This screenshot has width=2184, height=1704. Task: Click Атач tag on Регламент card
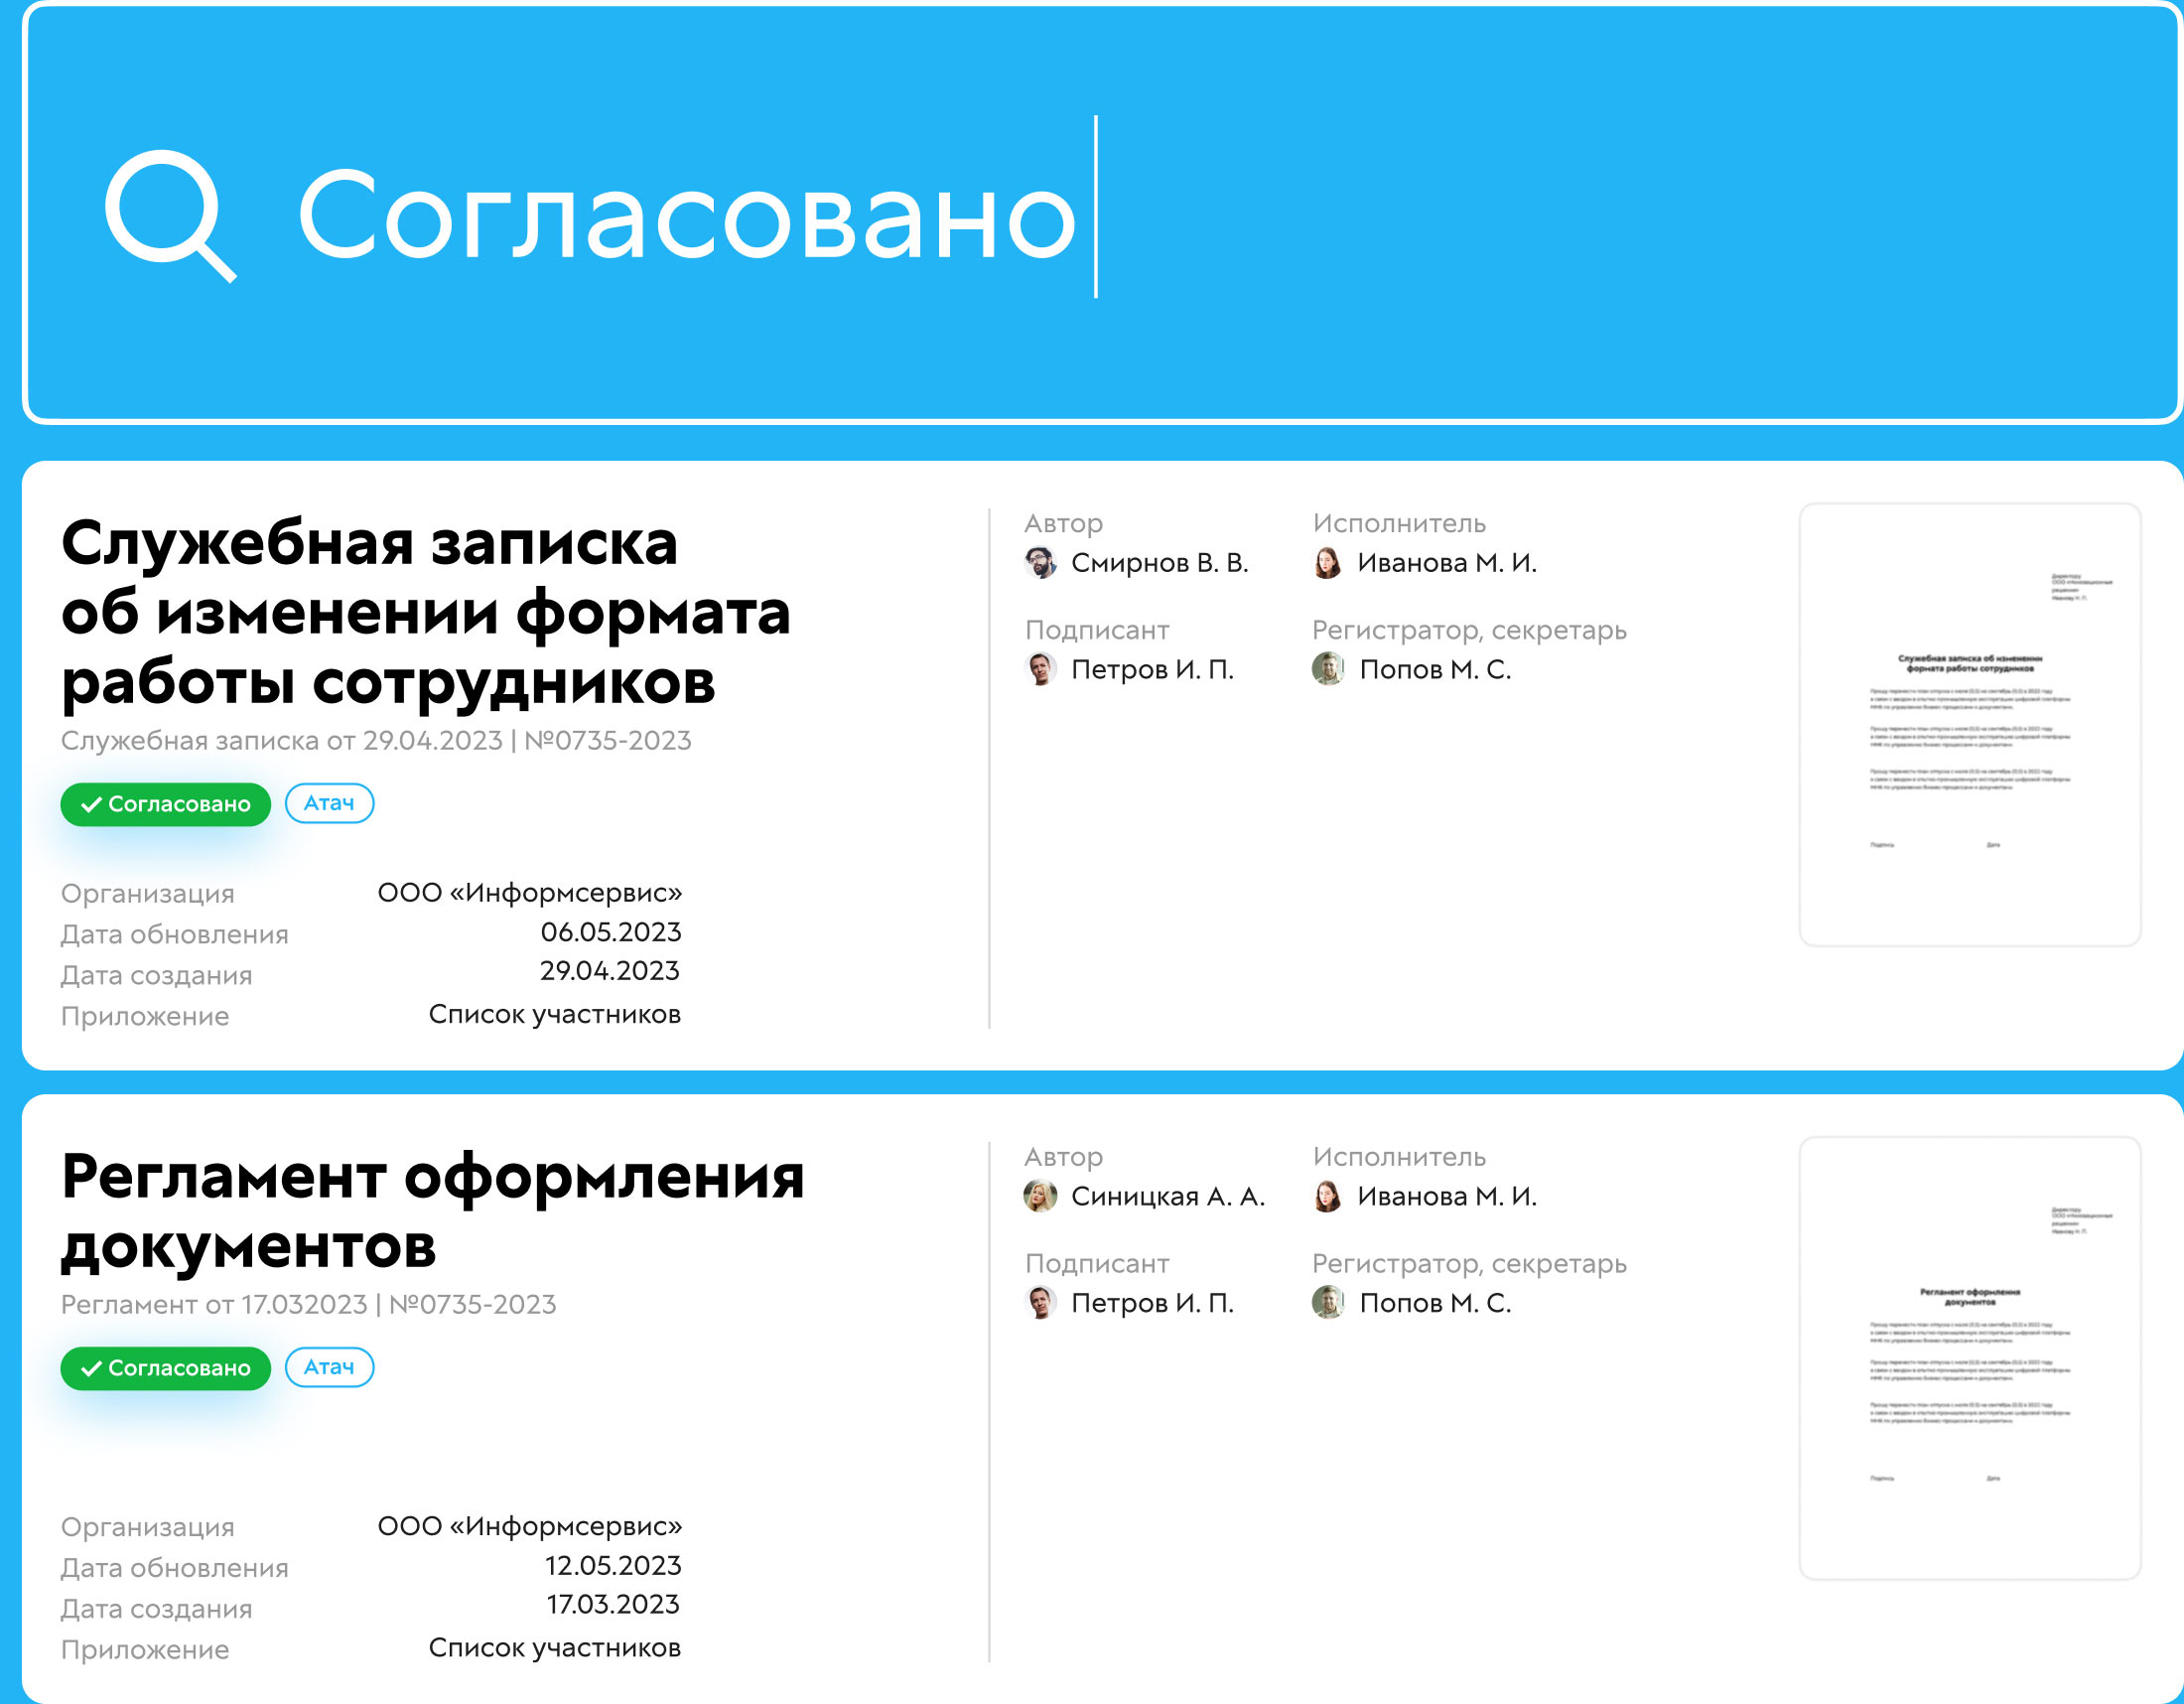[x=329, y=1367]
